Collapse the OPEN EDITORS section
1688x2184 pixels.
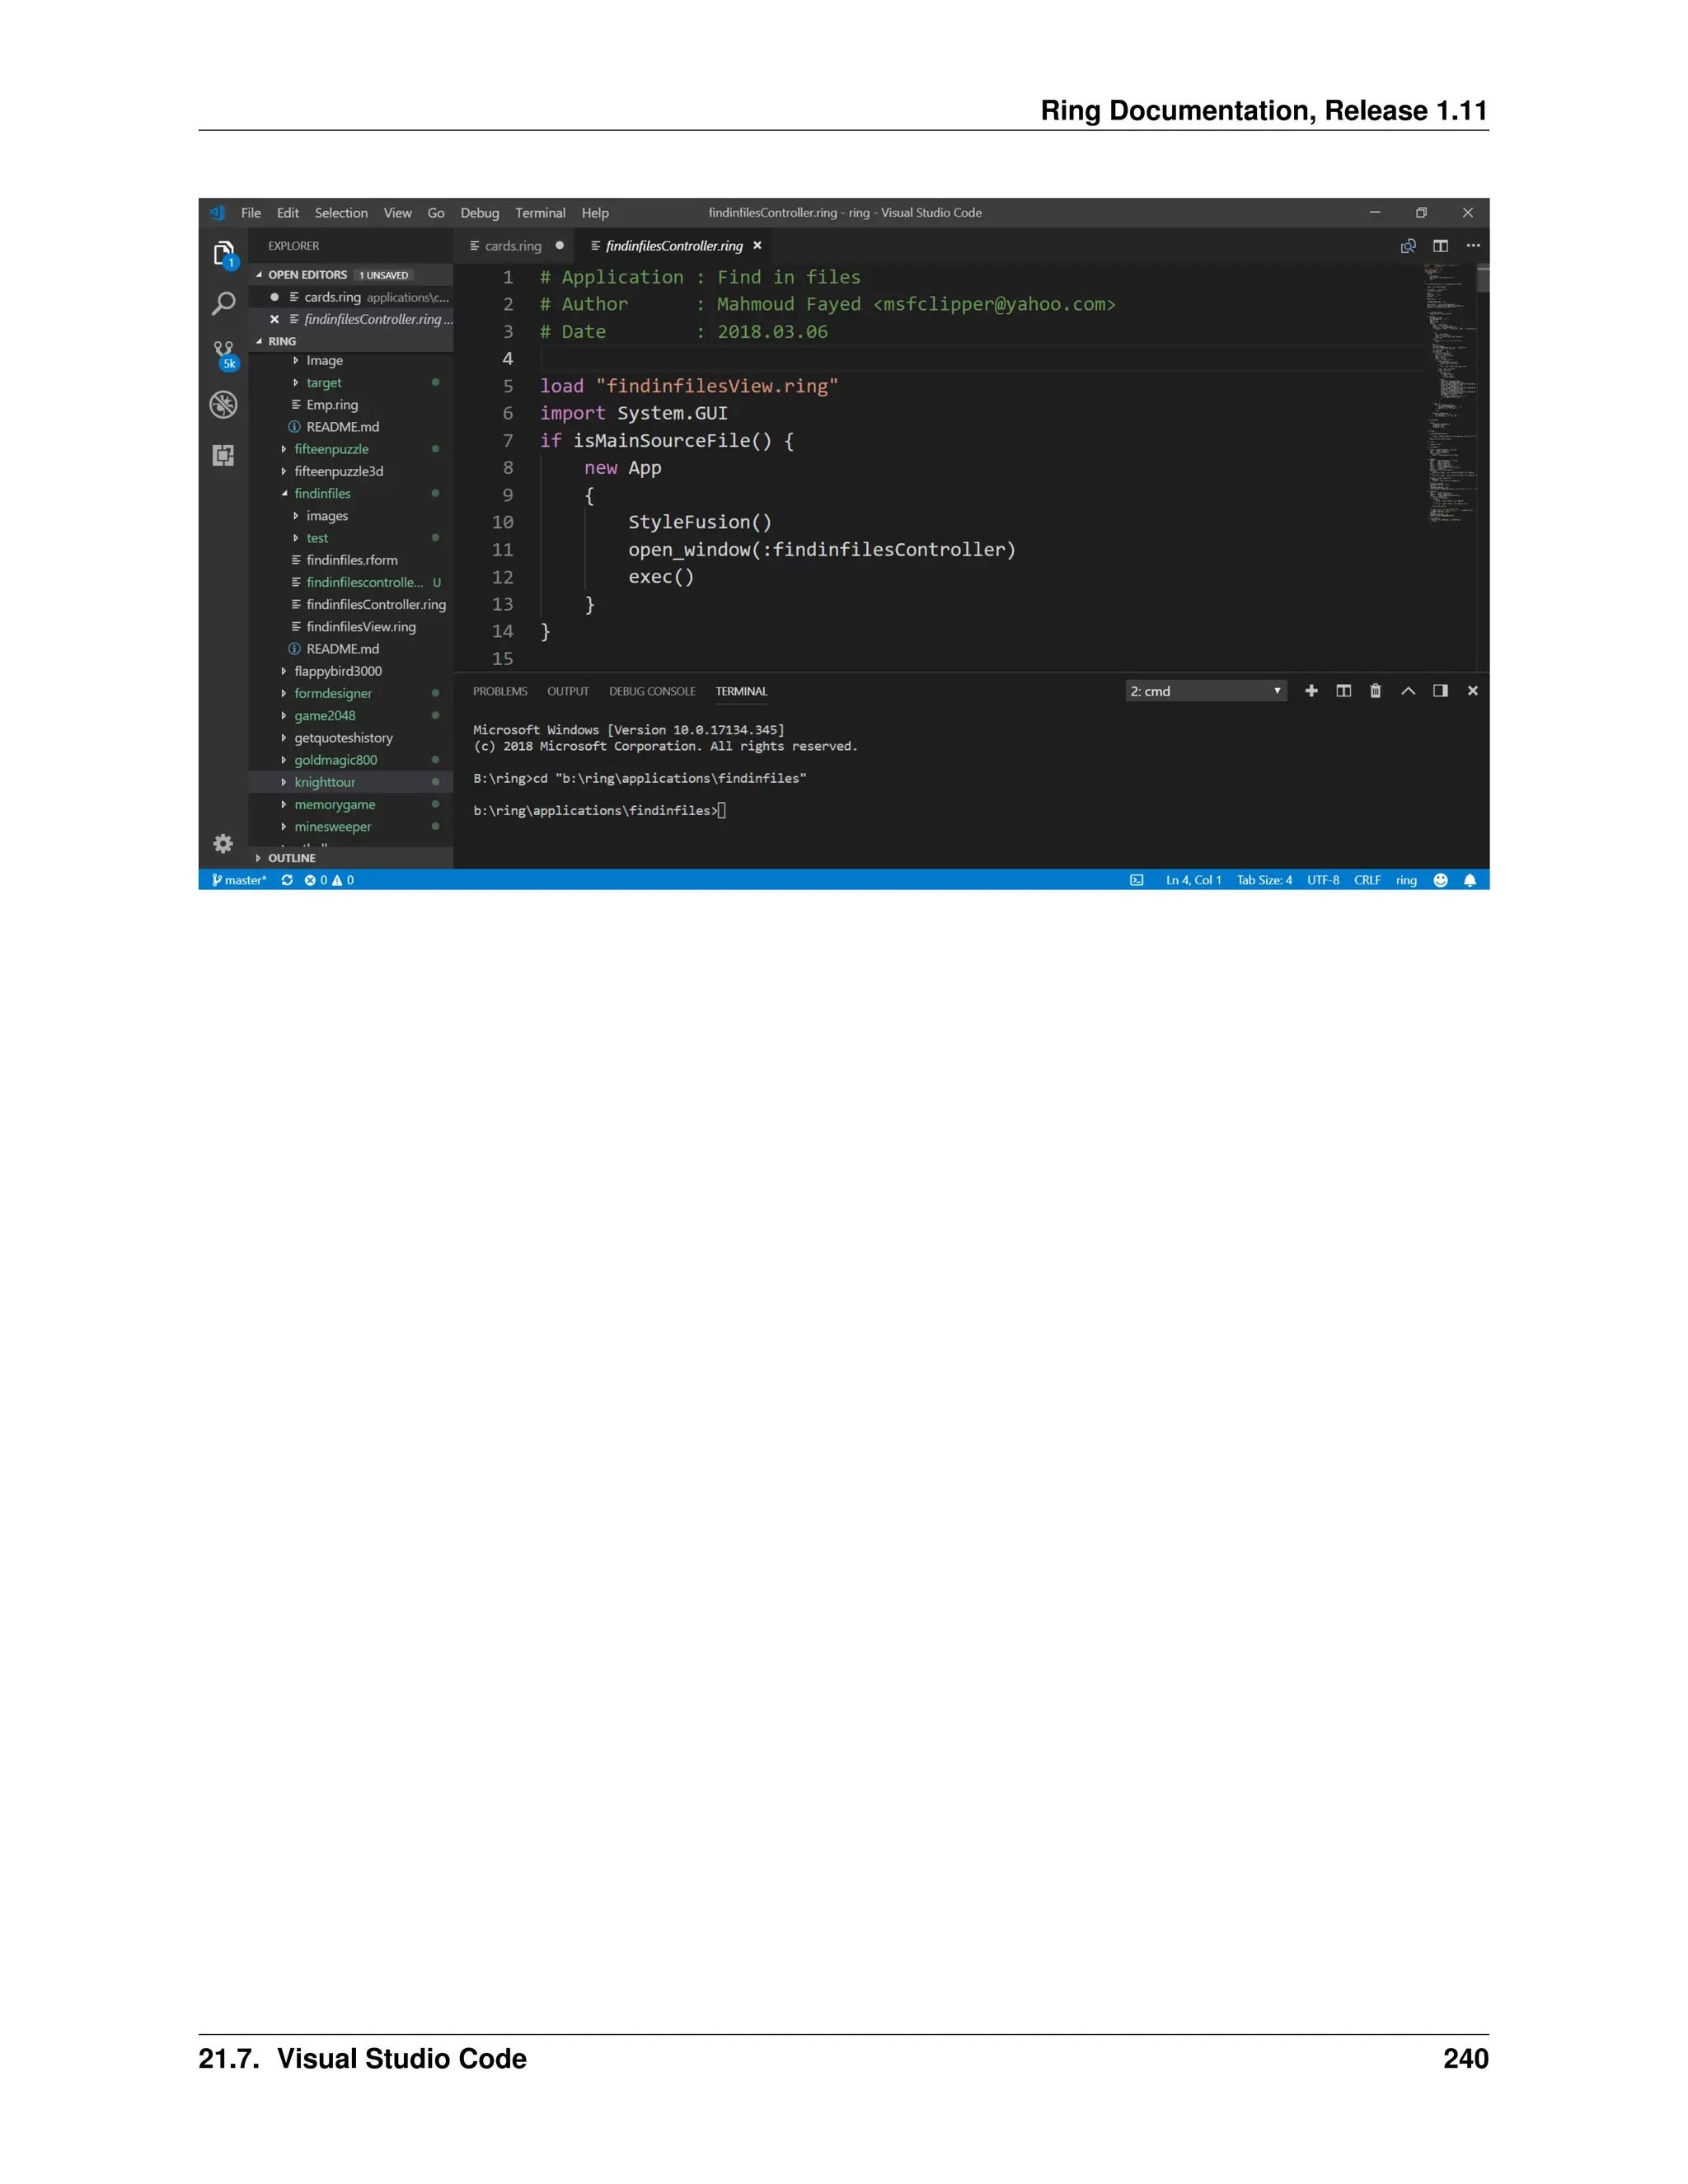point(307,275)
